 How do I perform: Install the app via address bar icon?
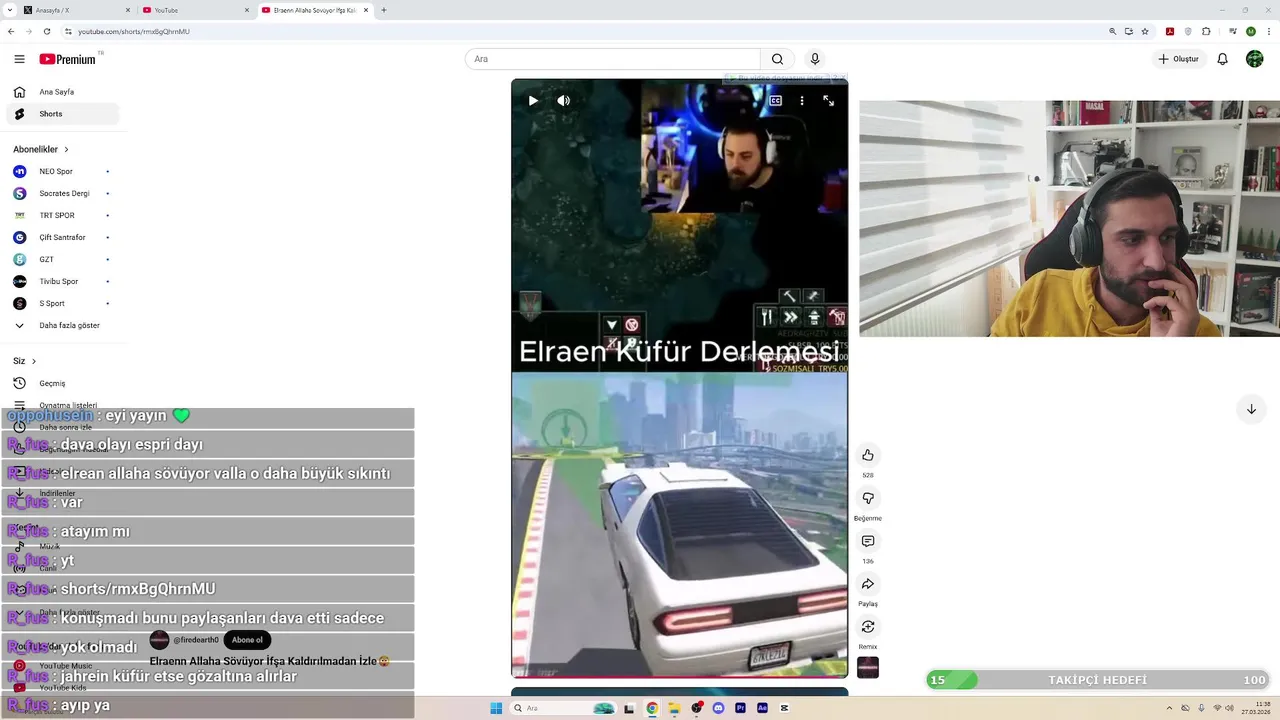[1129, 31]
